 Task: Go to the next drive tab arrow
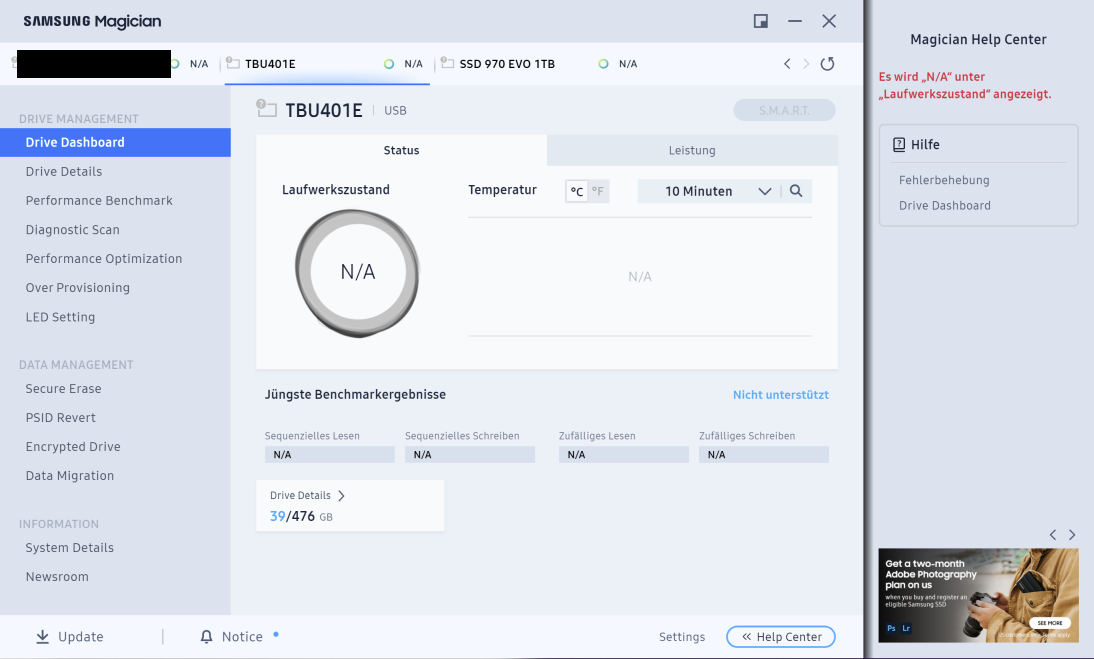coord(806,63)
